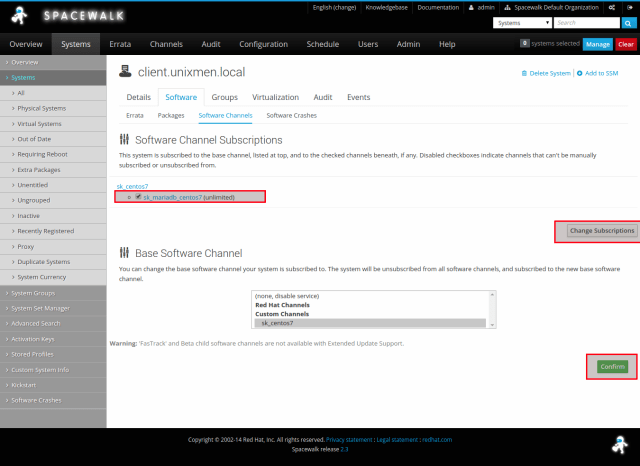The height and width of the screenshot is (466, 640).
Task: Click the blue Manage button
Action: coord(598,44)
